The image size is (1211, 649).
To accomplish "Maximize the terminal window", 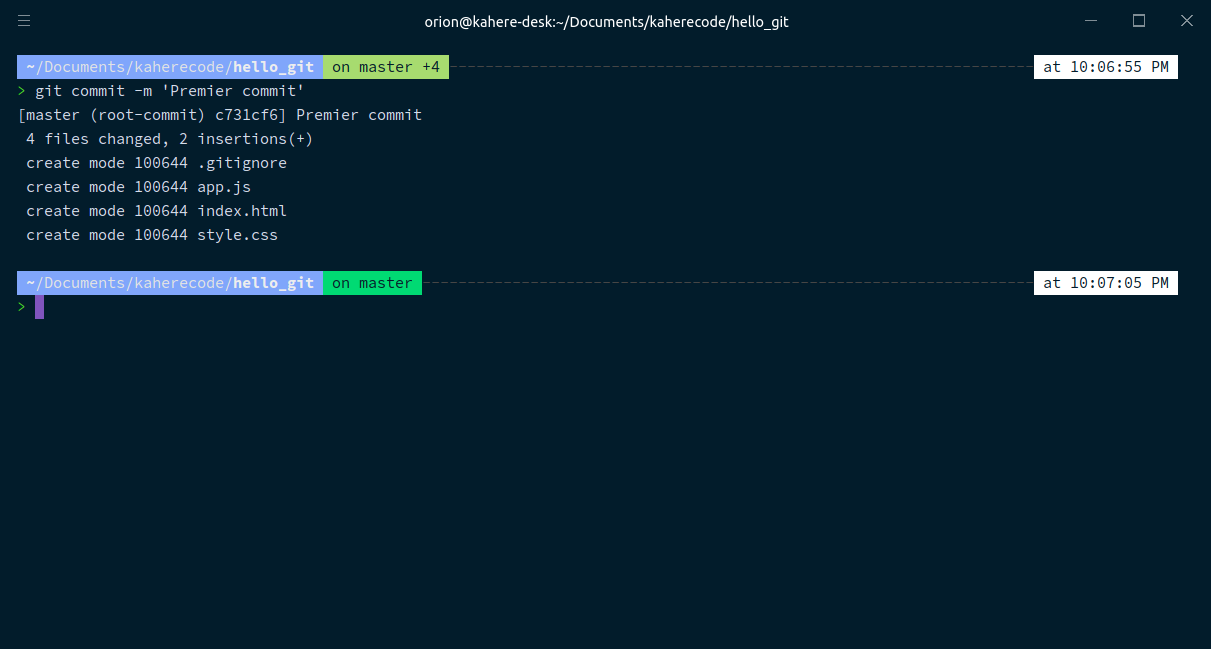I will tap(1138, 21).
